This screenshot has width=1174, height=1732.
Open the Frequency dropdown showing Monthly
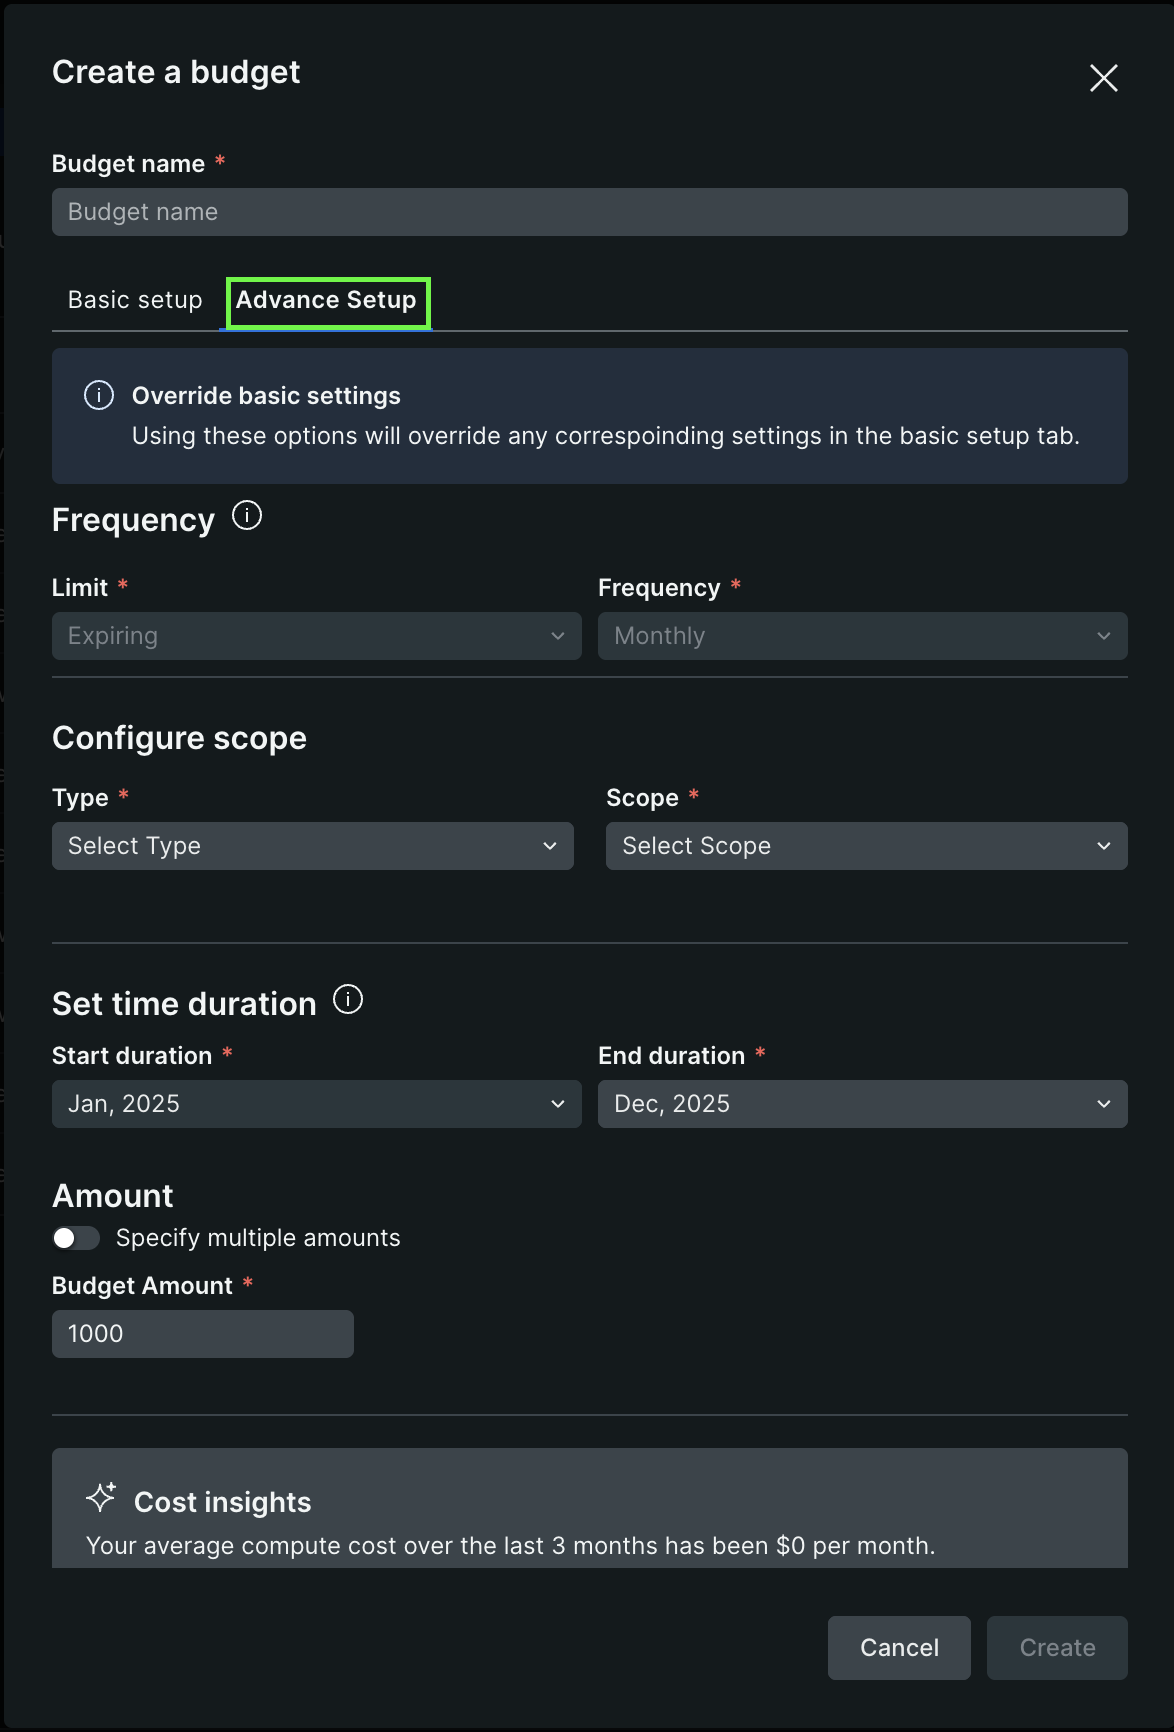click(862, 636)
